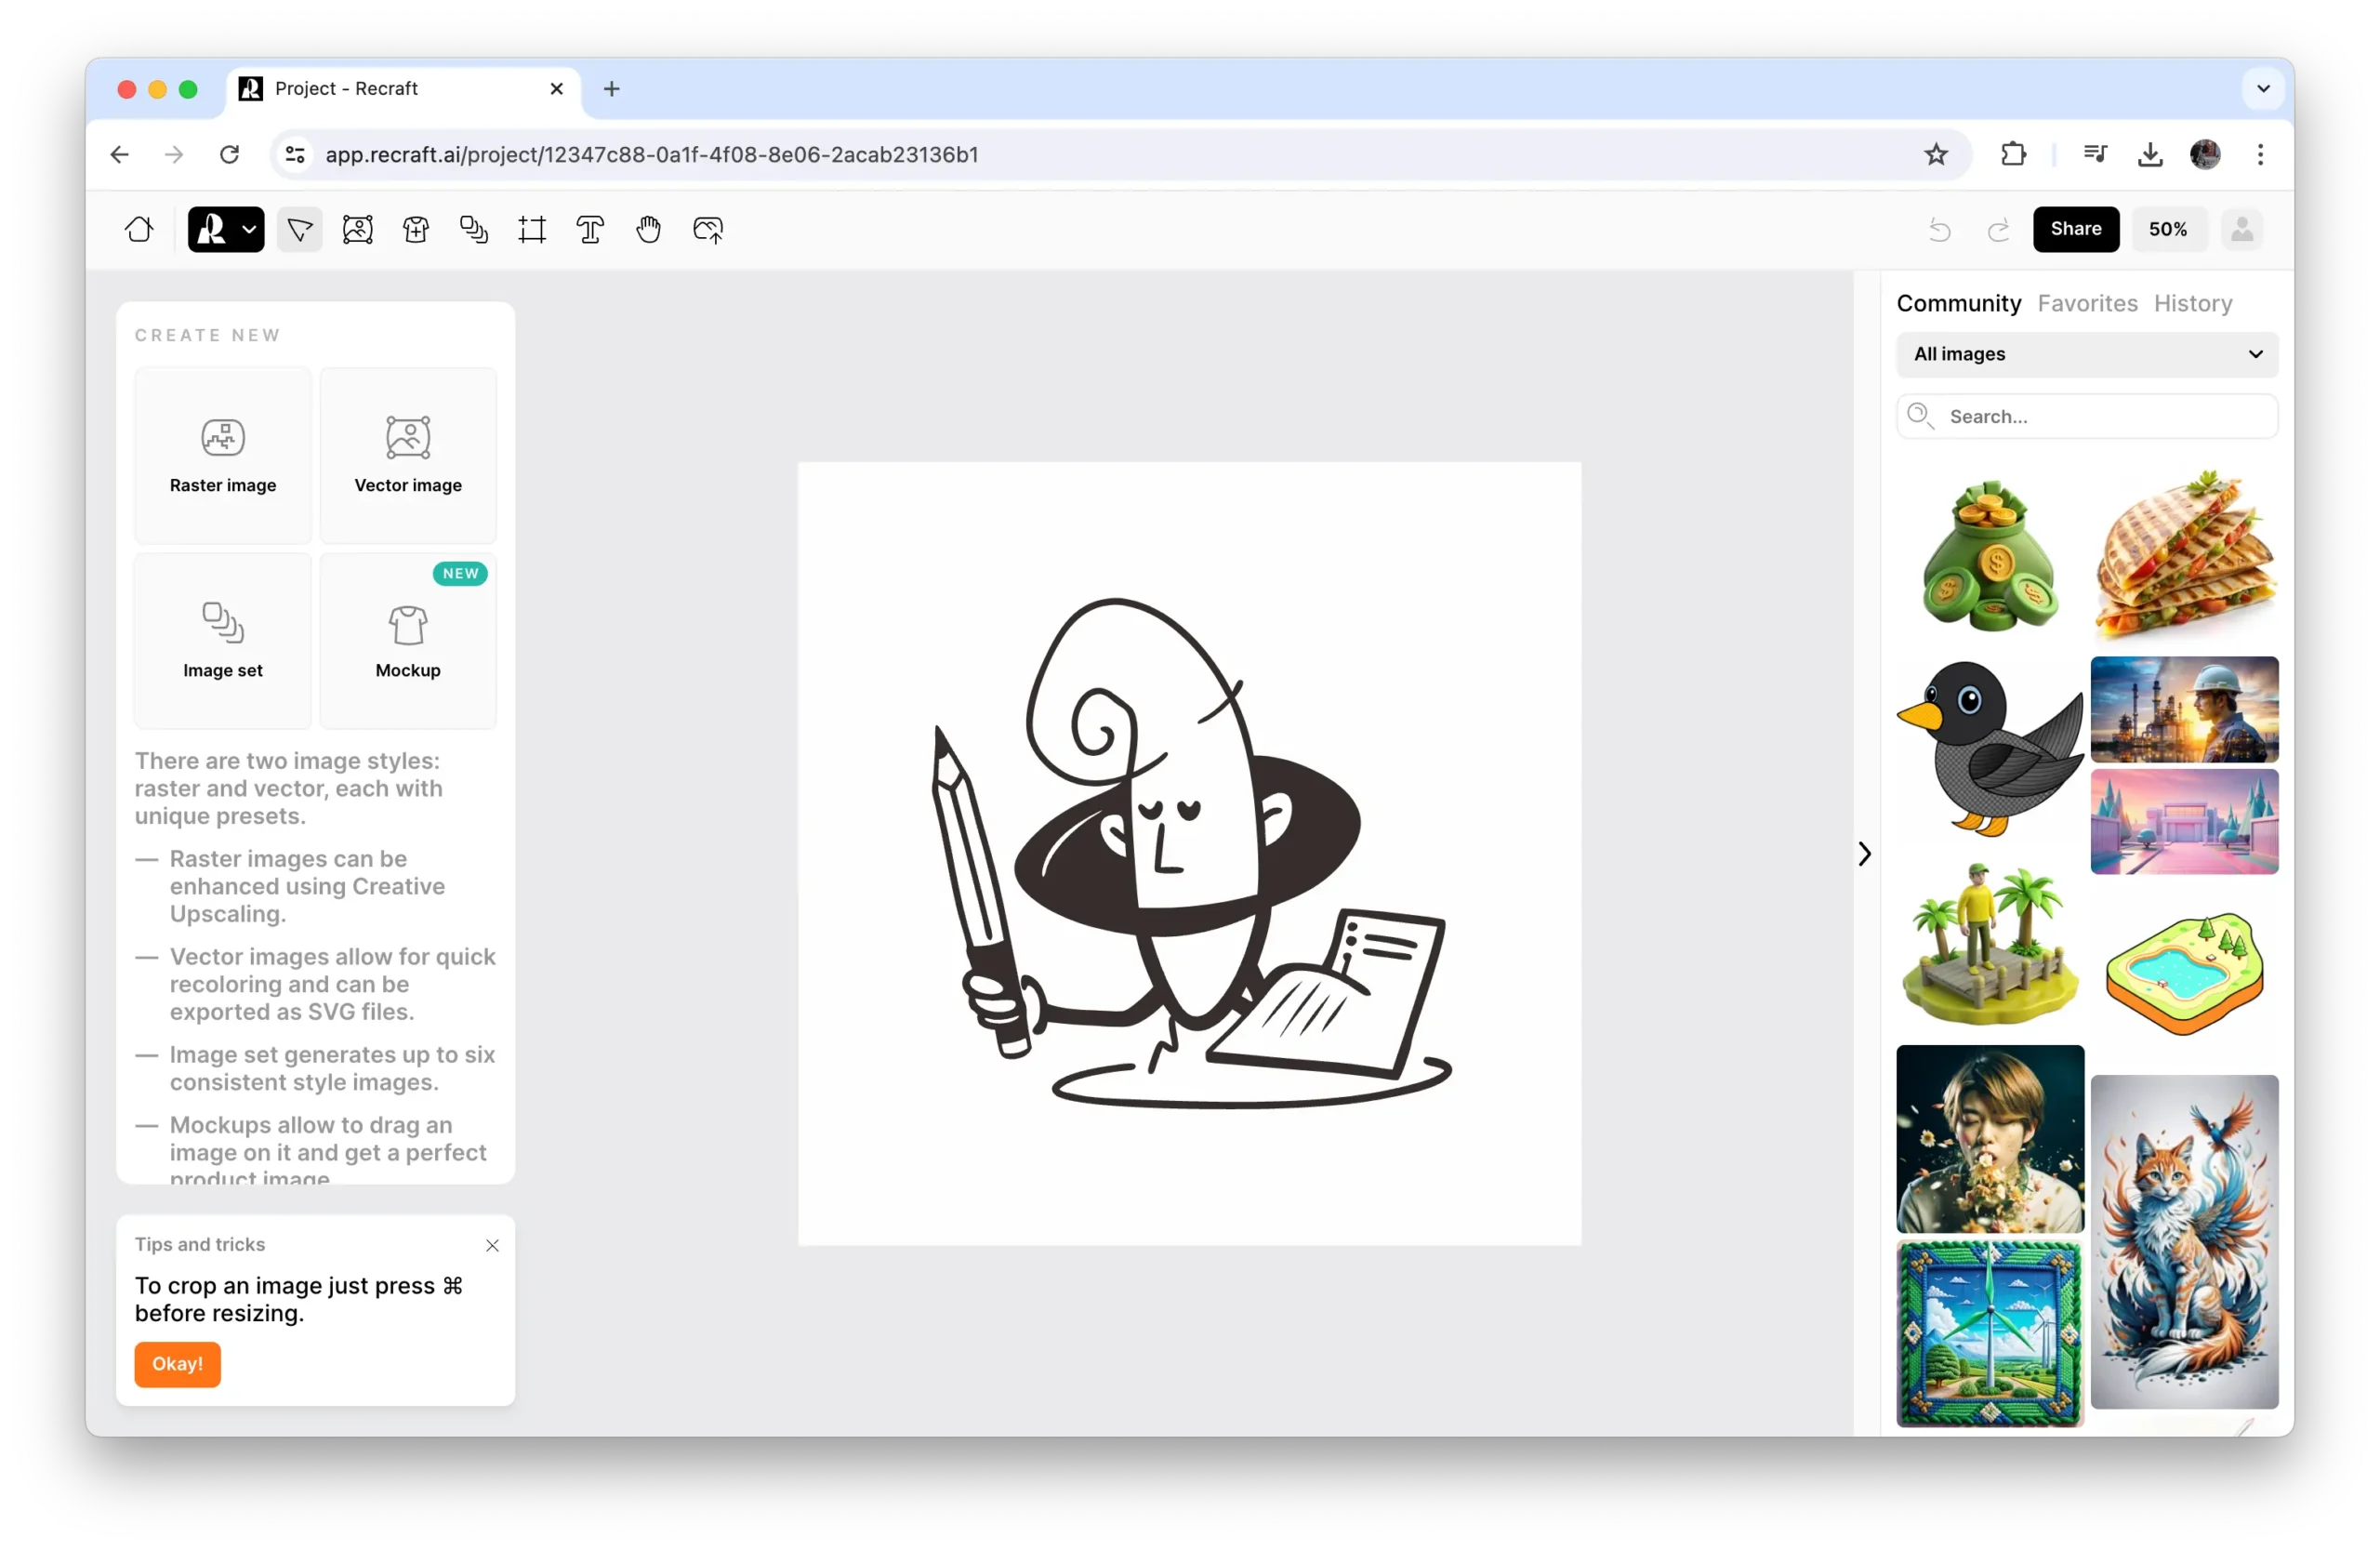Switch to the History tab
The width and height of the screenshot is (2380, 1550).
pyautogui.click(x=2192, y=303)
